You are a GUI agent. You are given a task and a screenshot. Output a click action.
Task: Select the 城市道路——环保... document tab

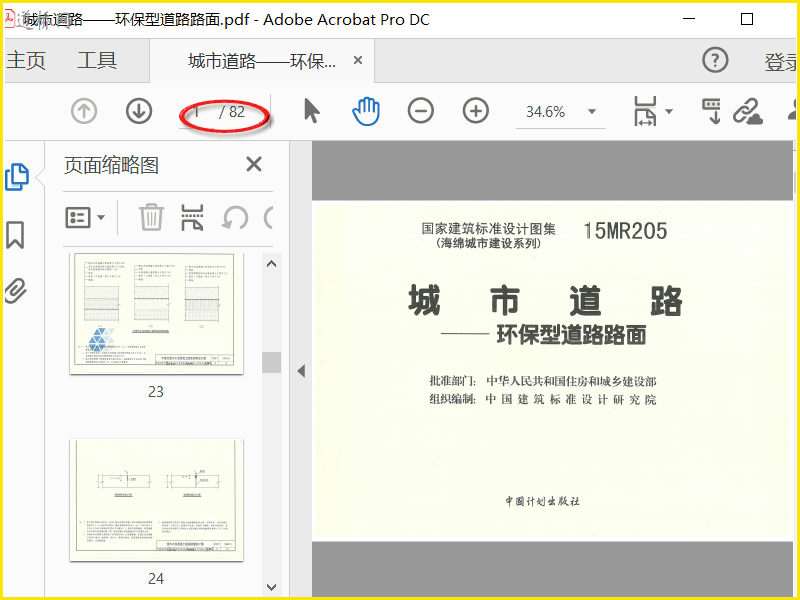262,61
